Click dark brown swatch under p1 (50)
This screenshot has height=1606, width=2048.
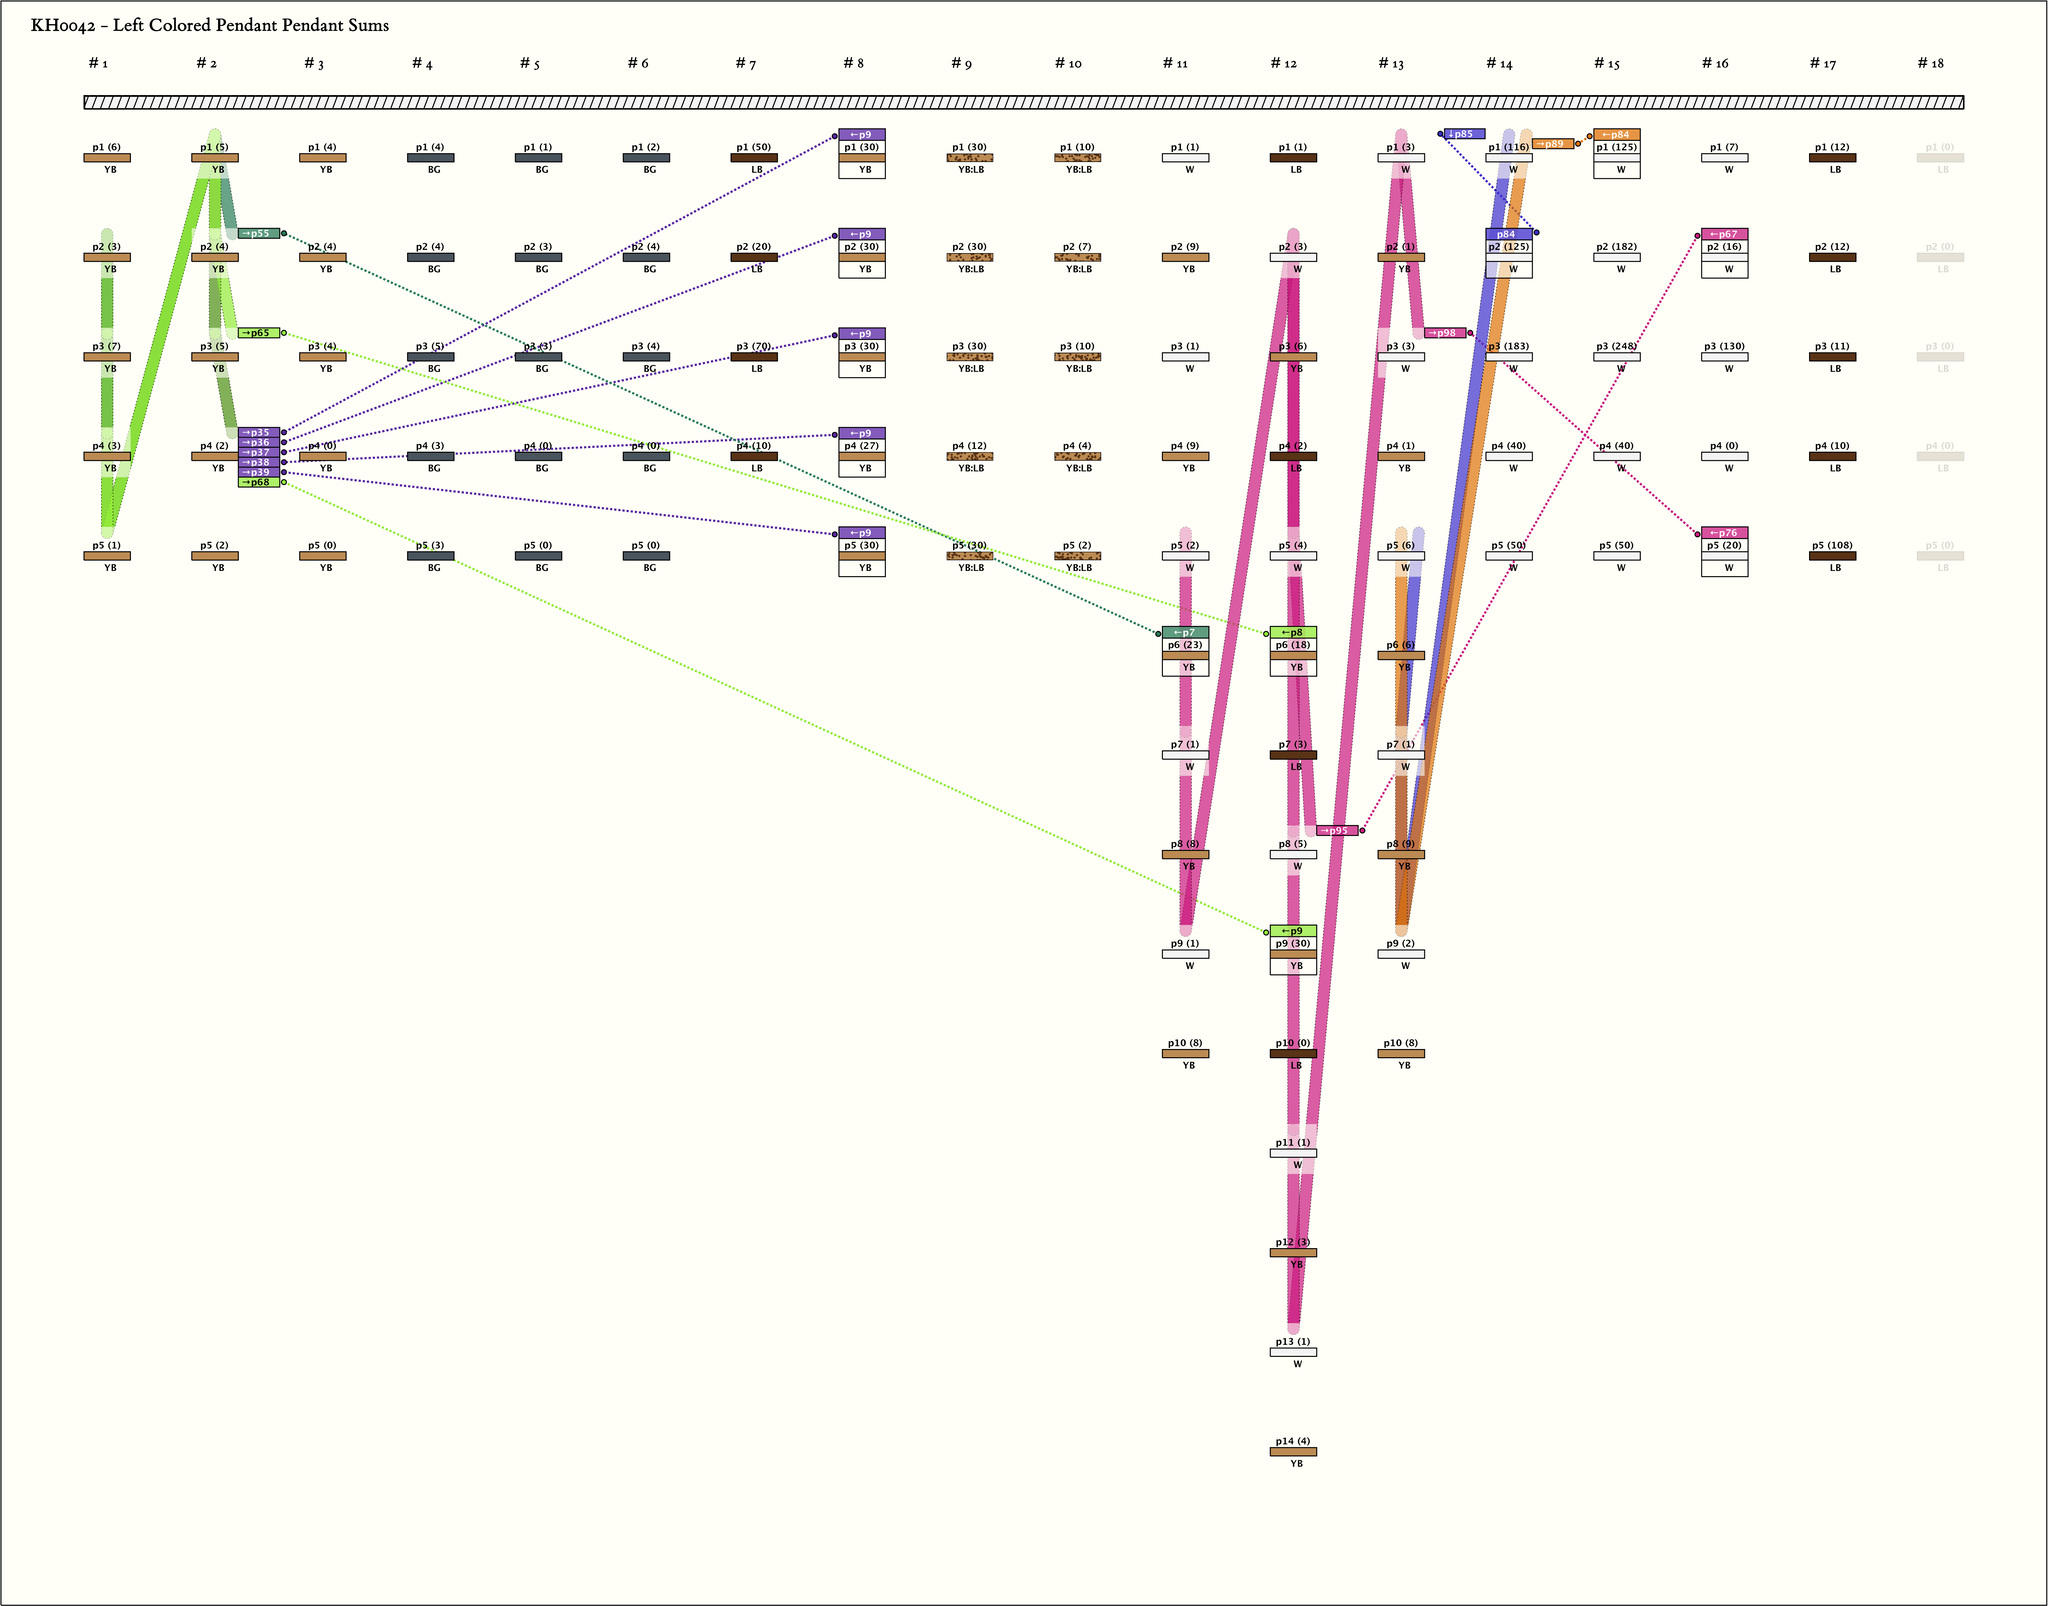754,158
